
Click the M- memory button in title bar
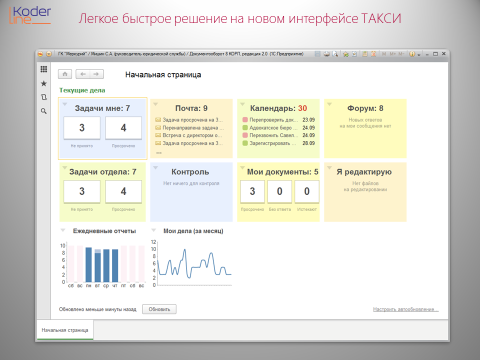(401, 54)
